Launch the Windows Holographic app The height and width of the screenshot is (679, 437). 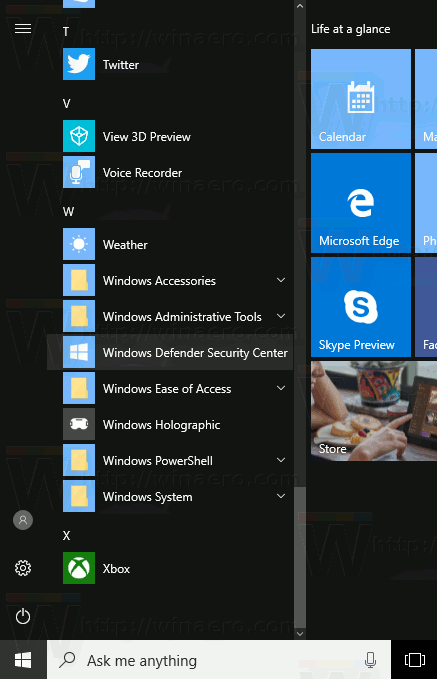click(x=170, y=424)
